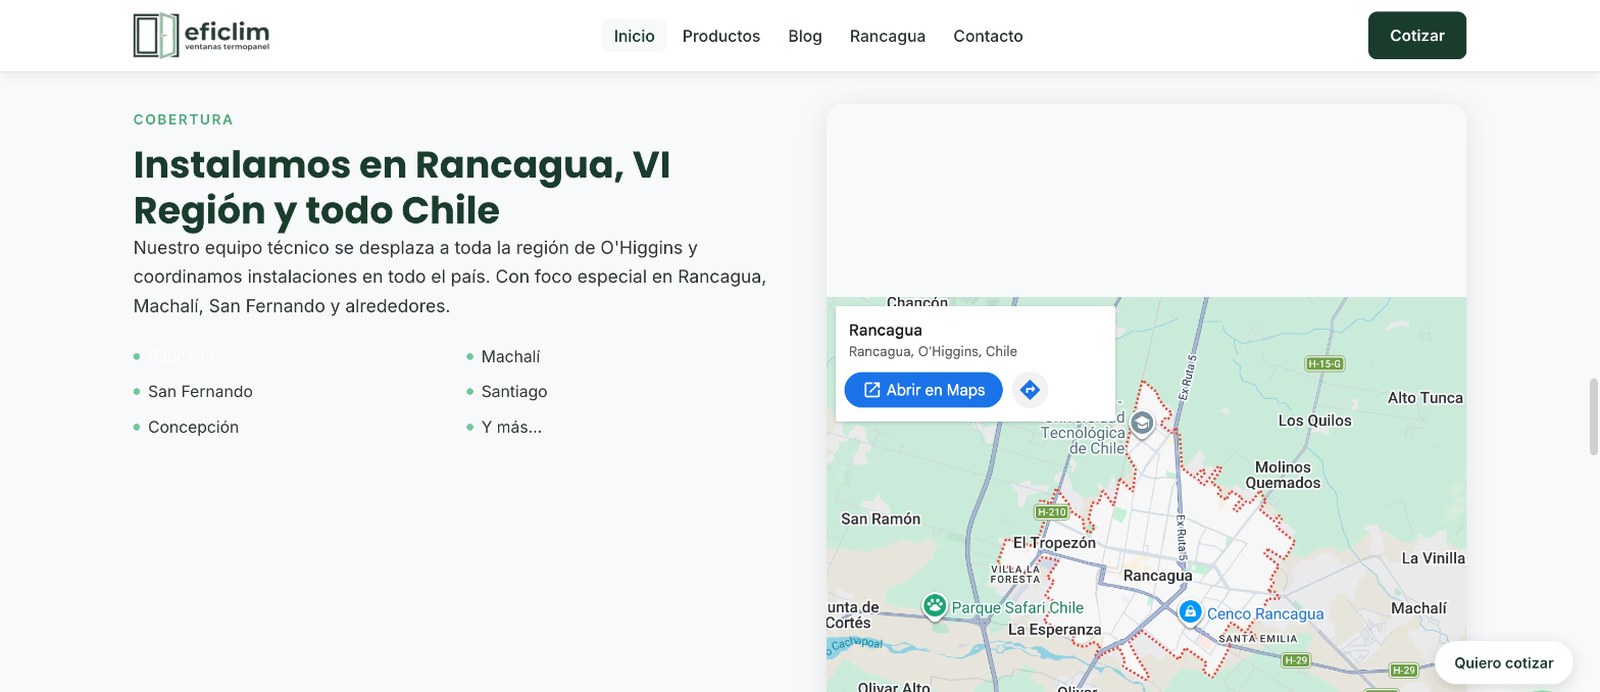Go to the Productos menu
The height and width of the screenshot is (692, 1600).
click(721, 36)
